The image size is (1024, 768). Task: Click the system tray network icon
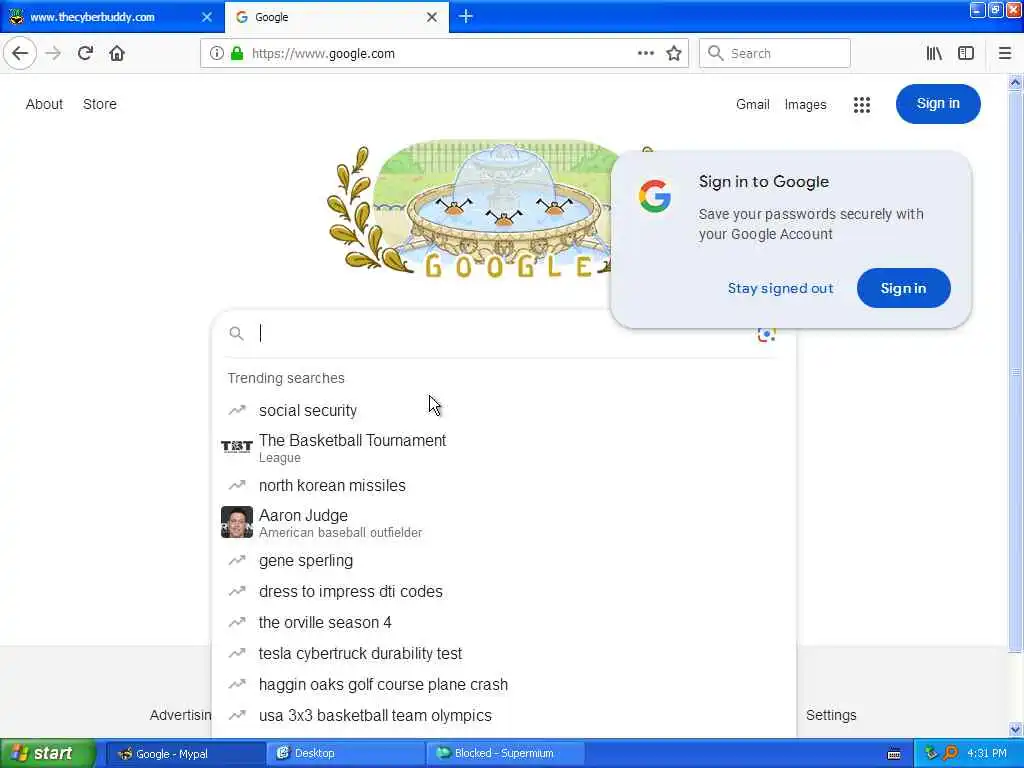click(x=930, y=753)
